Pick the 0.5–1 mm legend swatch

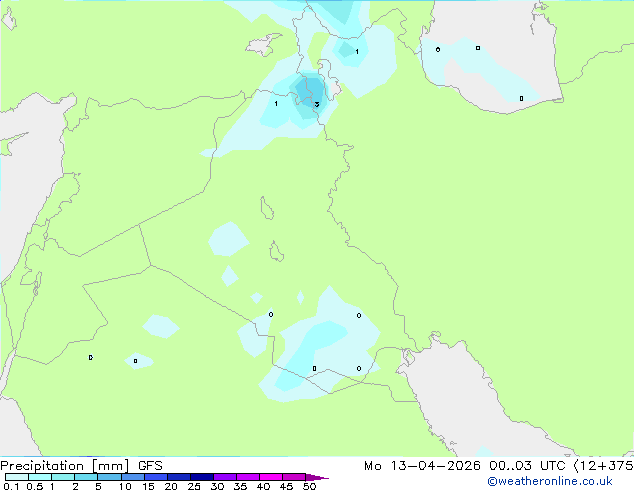click(x=40, y=477)
